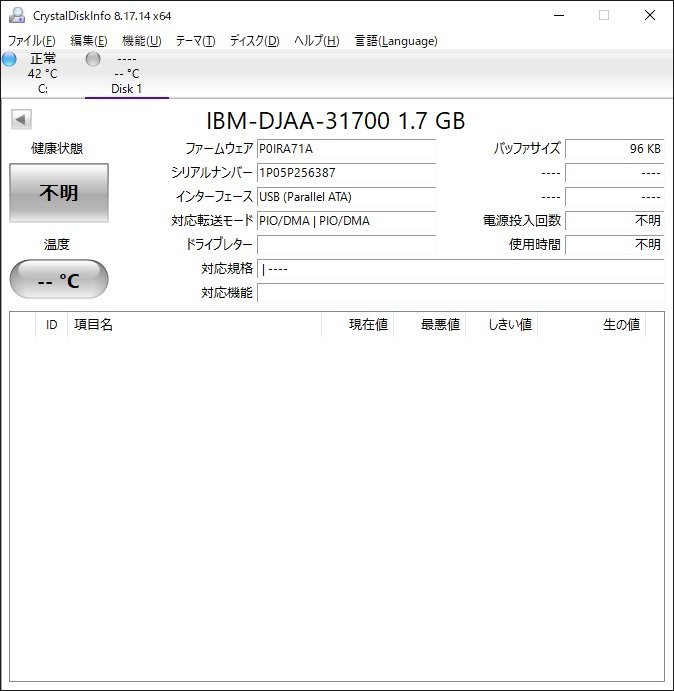The height and width of the screenshot is (691, 674).
Task: Click the interface field USB (Parallel ATA)
Action: [346, 197]
